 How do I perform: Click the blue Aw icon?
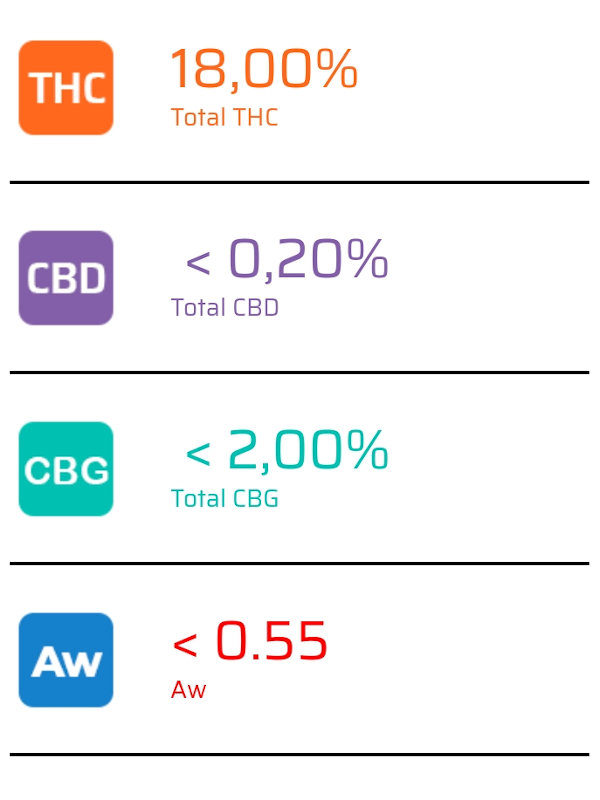click(x=66, y=660)
